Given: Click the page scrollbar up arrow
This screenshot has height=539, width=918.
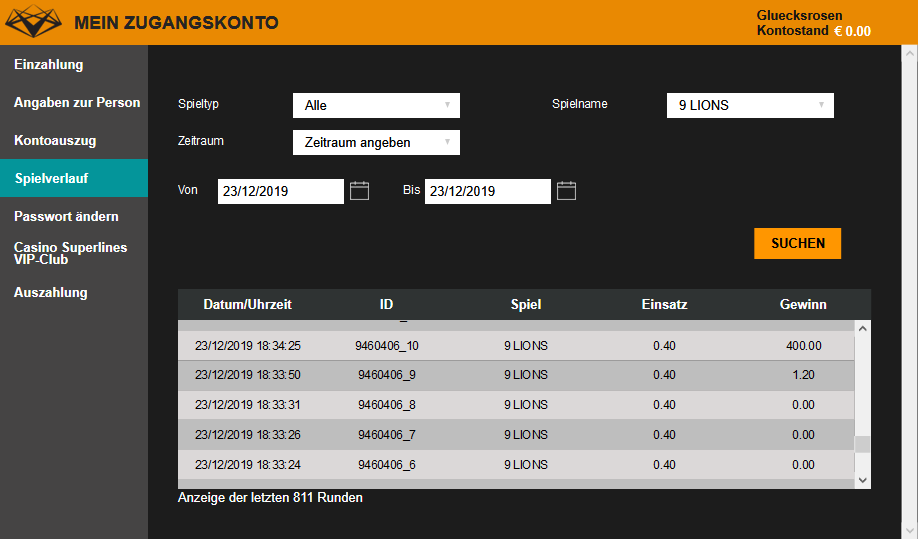Looking at the screenshot, I should (x=909, y=53).
